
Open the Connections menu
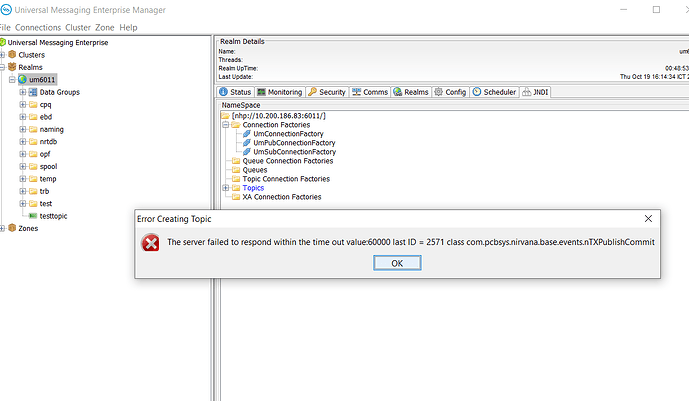click(x=38, y=27)
